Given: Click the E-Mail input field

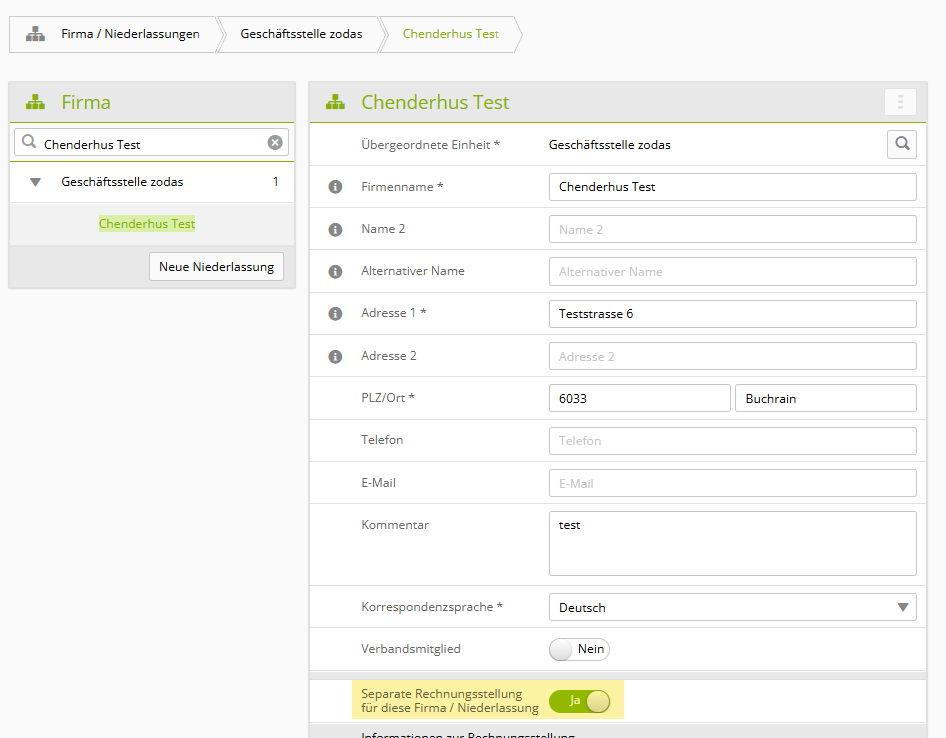Looking at the screenshot, I should coord(732,483).
